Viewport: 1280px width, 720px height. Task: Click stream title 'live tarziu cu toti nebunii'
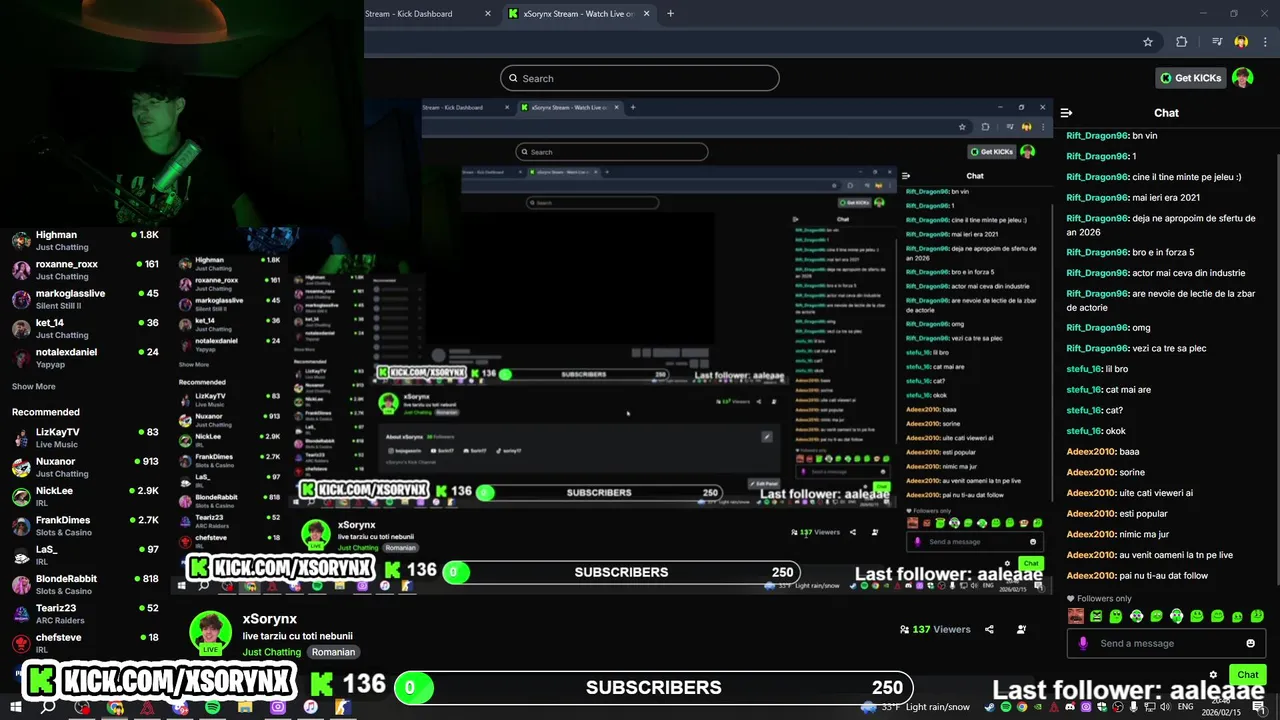click(x=297, y=636)
